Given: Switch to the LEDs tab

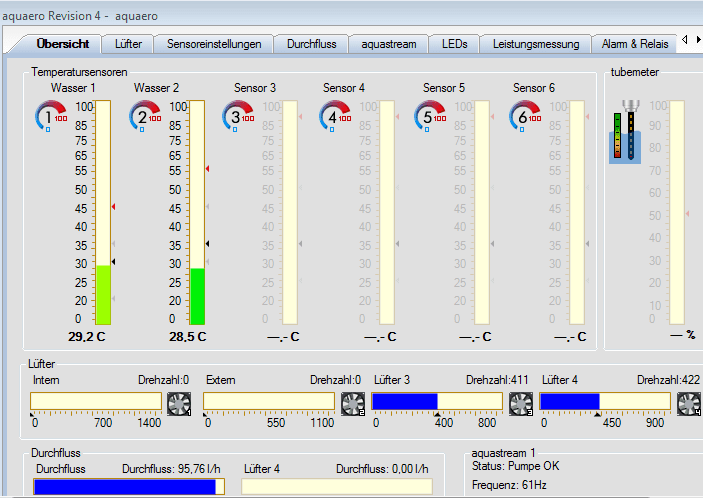Looking at the screenshot, I should click(x=454, y=44).
